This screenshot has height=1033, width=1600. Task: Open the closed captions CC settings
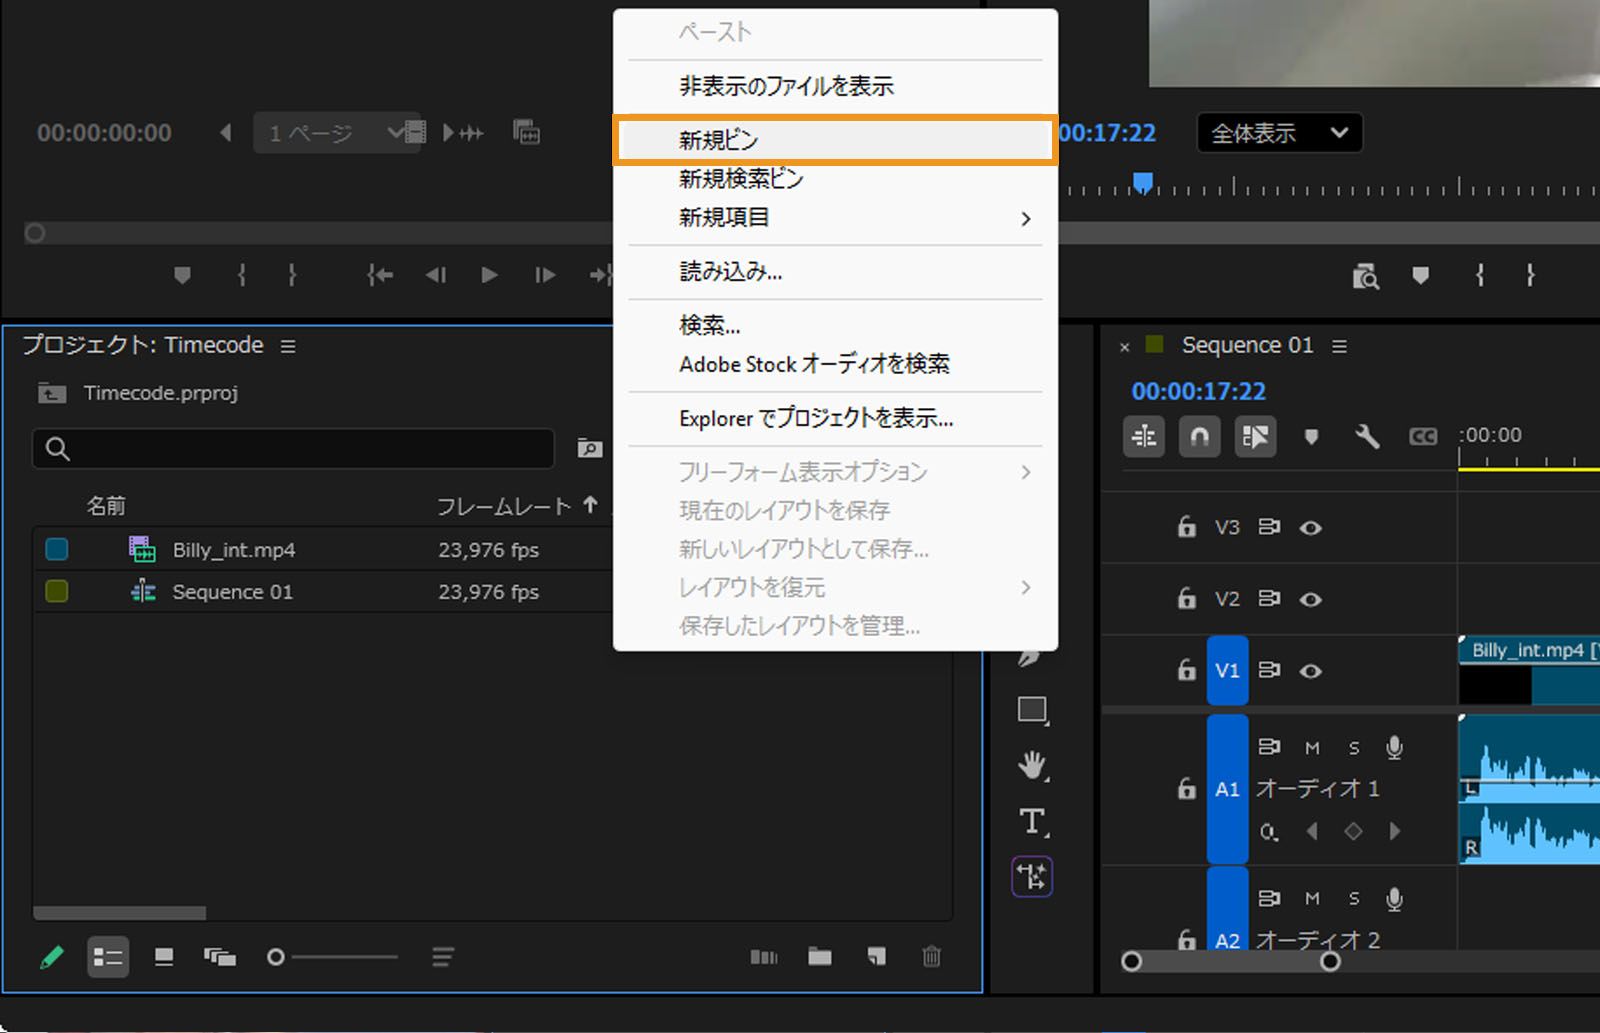pos(1424,437)
